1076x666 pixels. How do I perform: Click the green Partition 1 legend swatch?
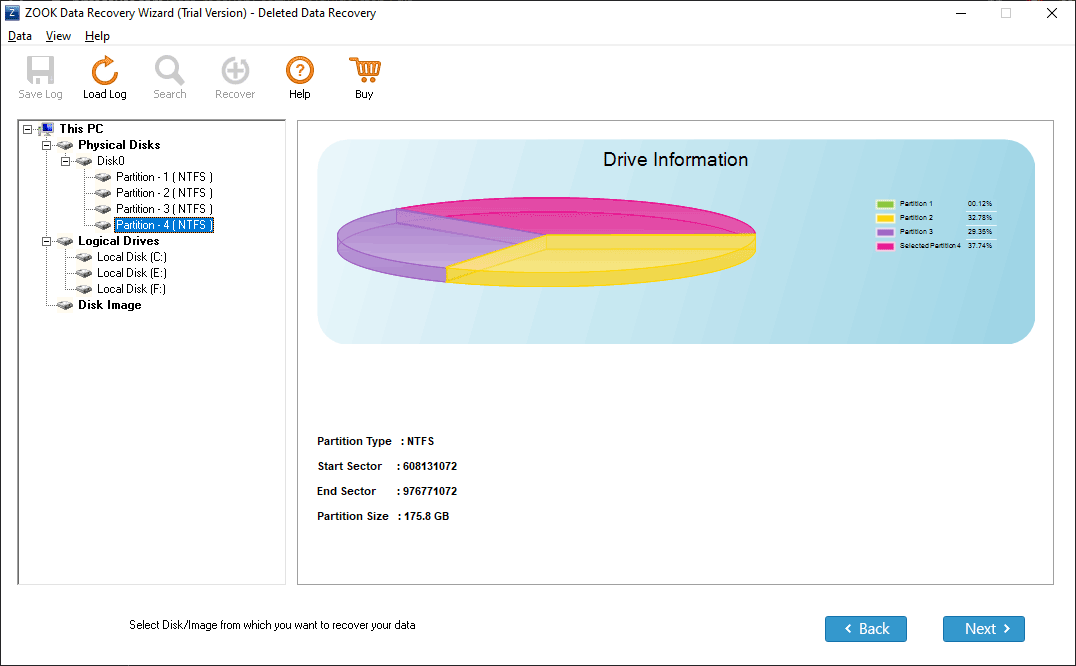[x=885, y=204]
